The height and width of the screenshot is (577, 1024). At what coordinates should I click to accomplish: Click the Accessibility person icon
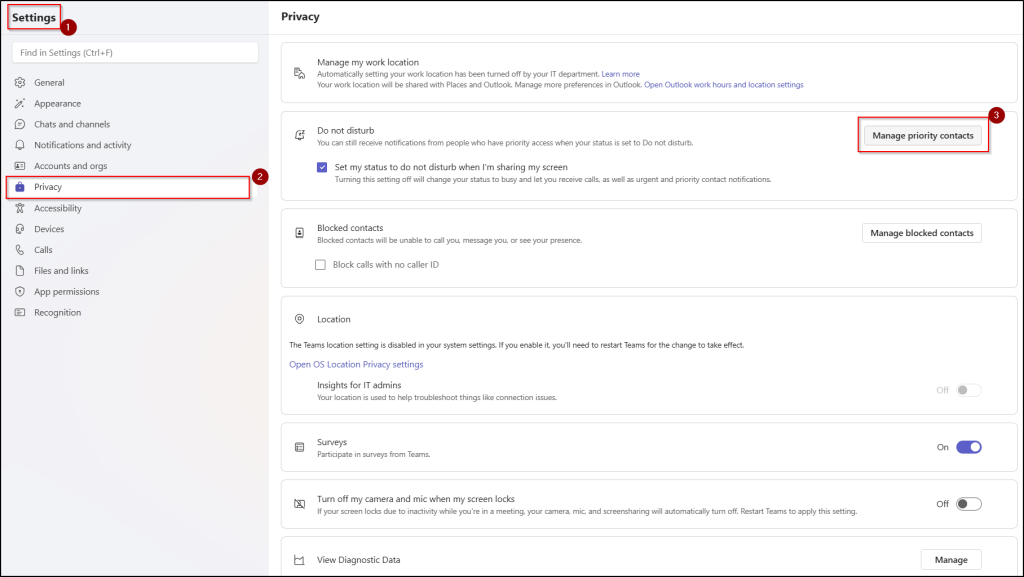click(x=20, y=208)
